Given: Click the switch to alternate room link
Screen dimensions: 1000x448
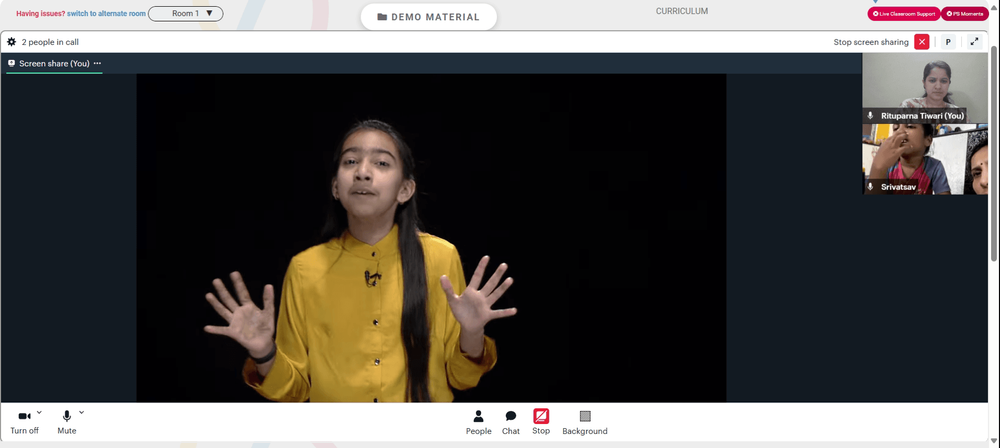Looking at the screenshot, I should pyautogui.click(x=107, y=13).
